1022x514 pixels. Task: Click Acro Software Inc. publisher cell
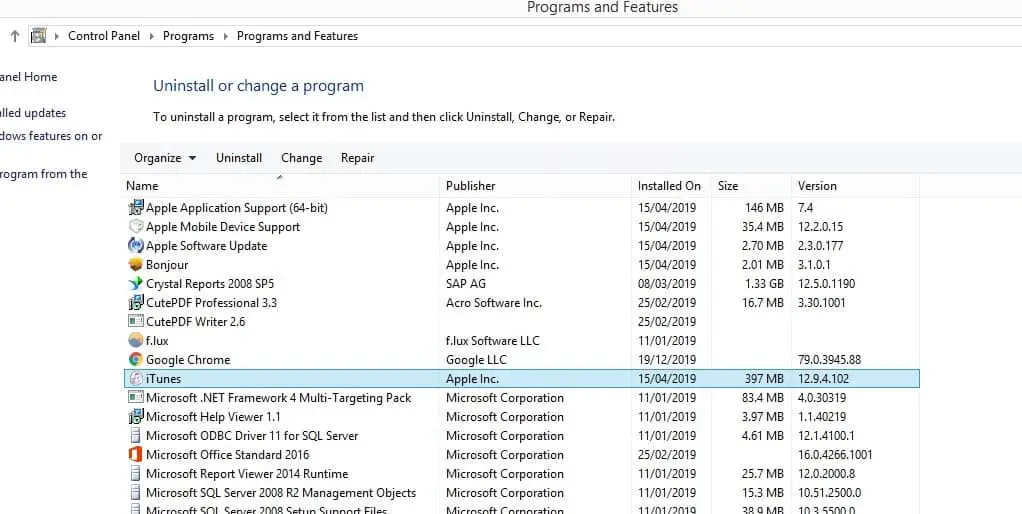click(x=494, y=302)
